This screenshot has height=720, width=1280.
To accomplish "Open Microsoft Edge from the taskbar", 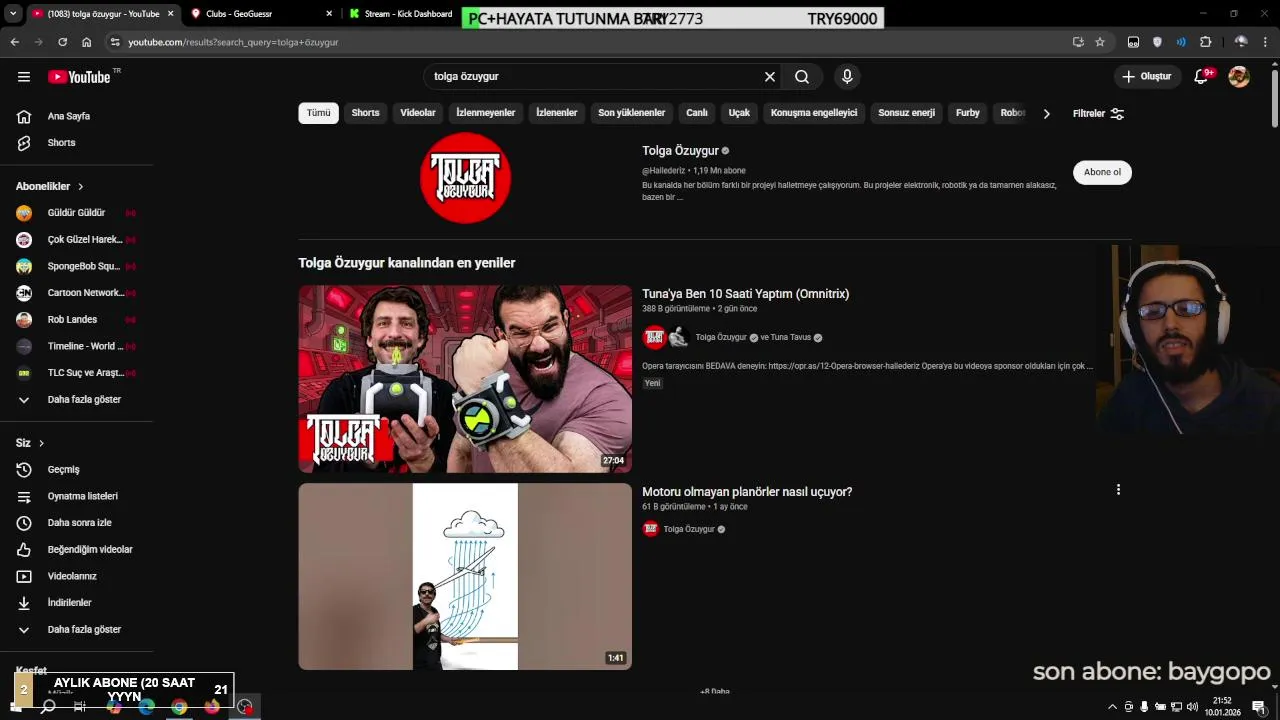I will click(147, 707).
